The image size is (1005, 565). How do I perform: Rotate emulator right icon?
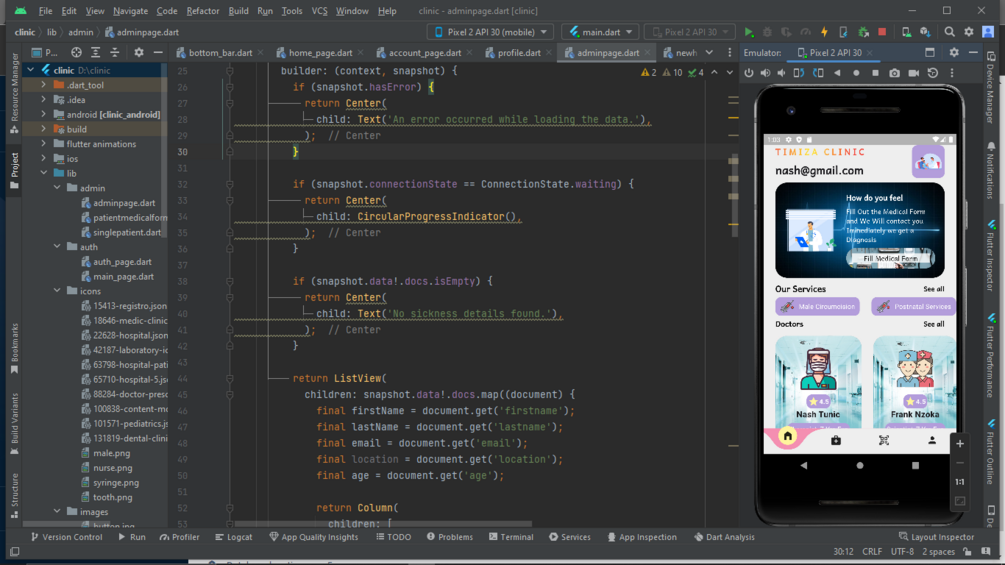click(x=818, y=73)
